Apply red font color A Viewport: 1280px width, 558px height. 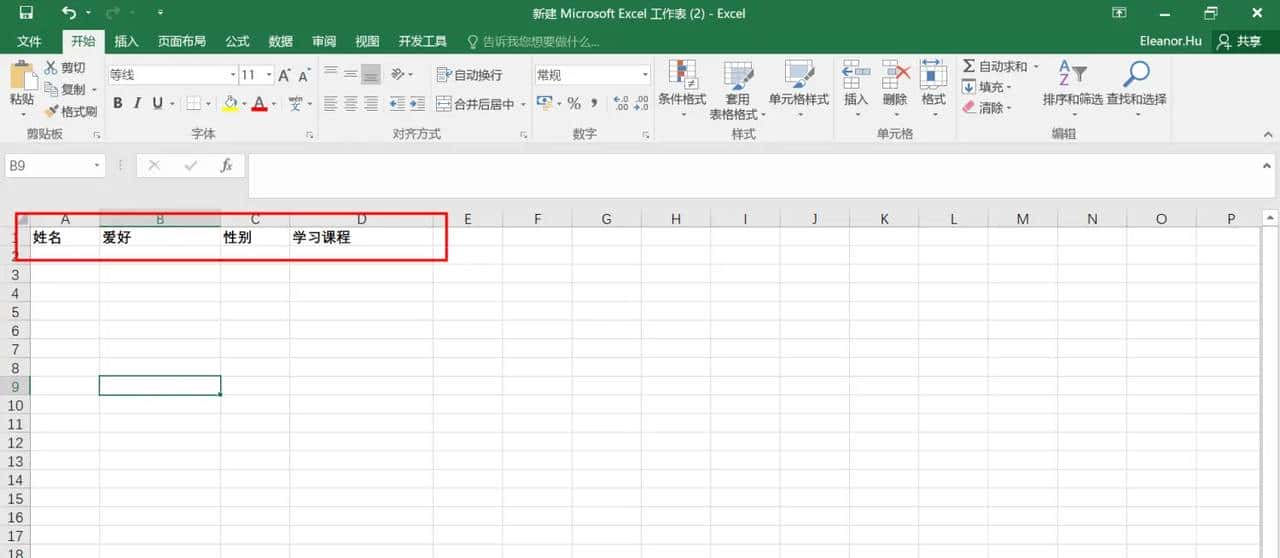click(260, 103)
